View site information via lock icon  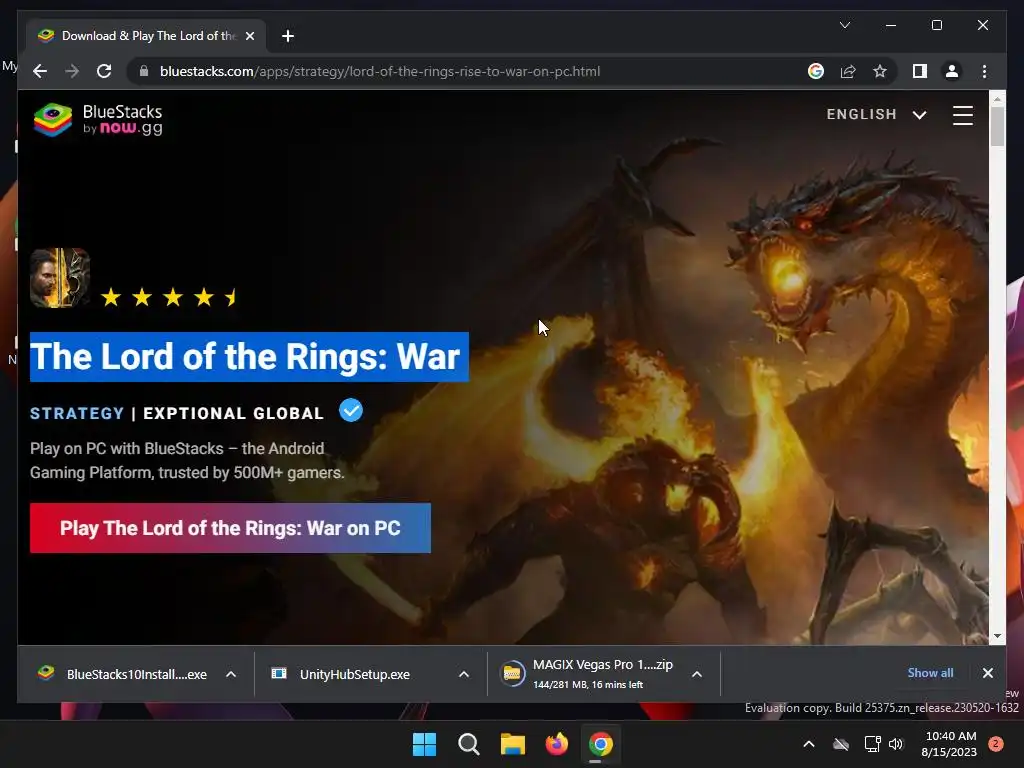(x=144, y=71)
